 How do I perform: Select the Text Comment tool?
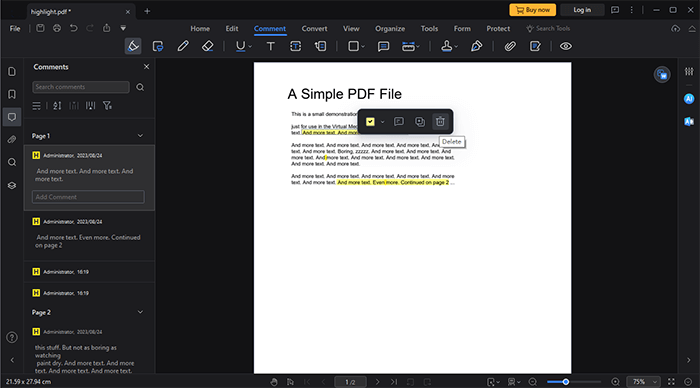tap(271, 46)
